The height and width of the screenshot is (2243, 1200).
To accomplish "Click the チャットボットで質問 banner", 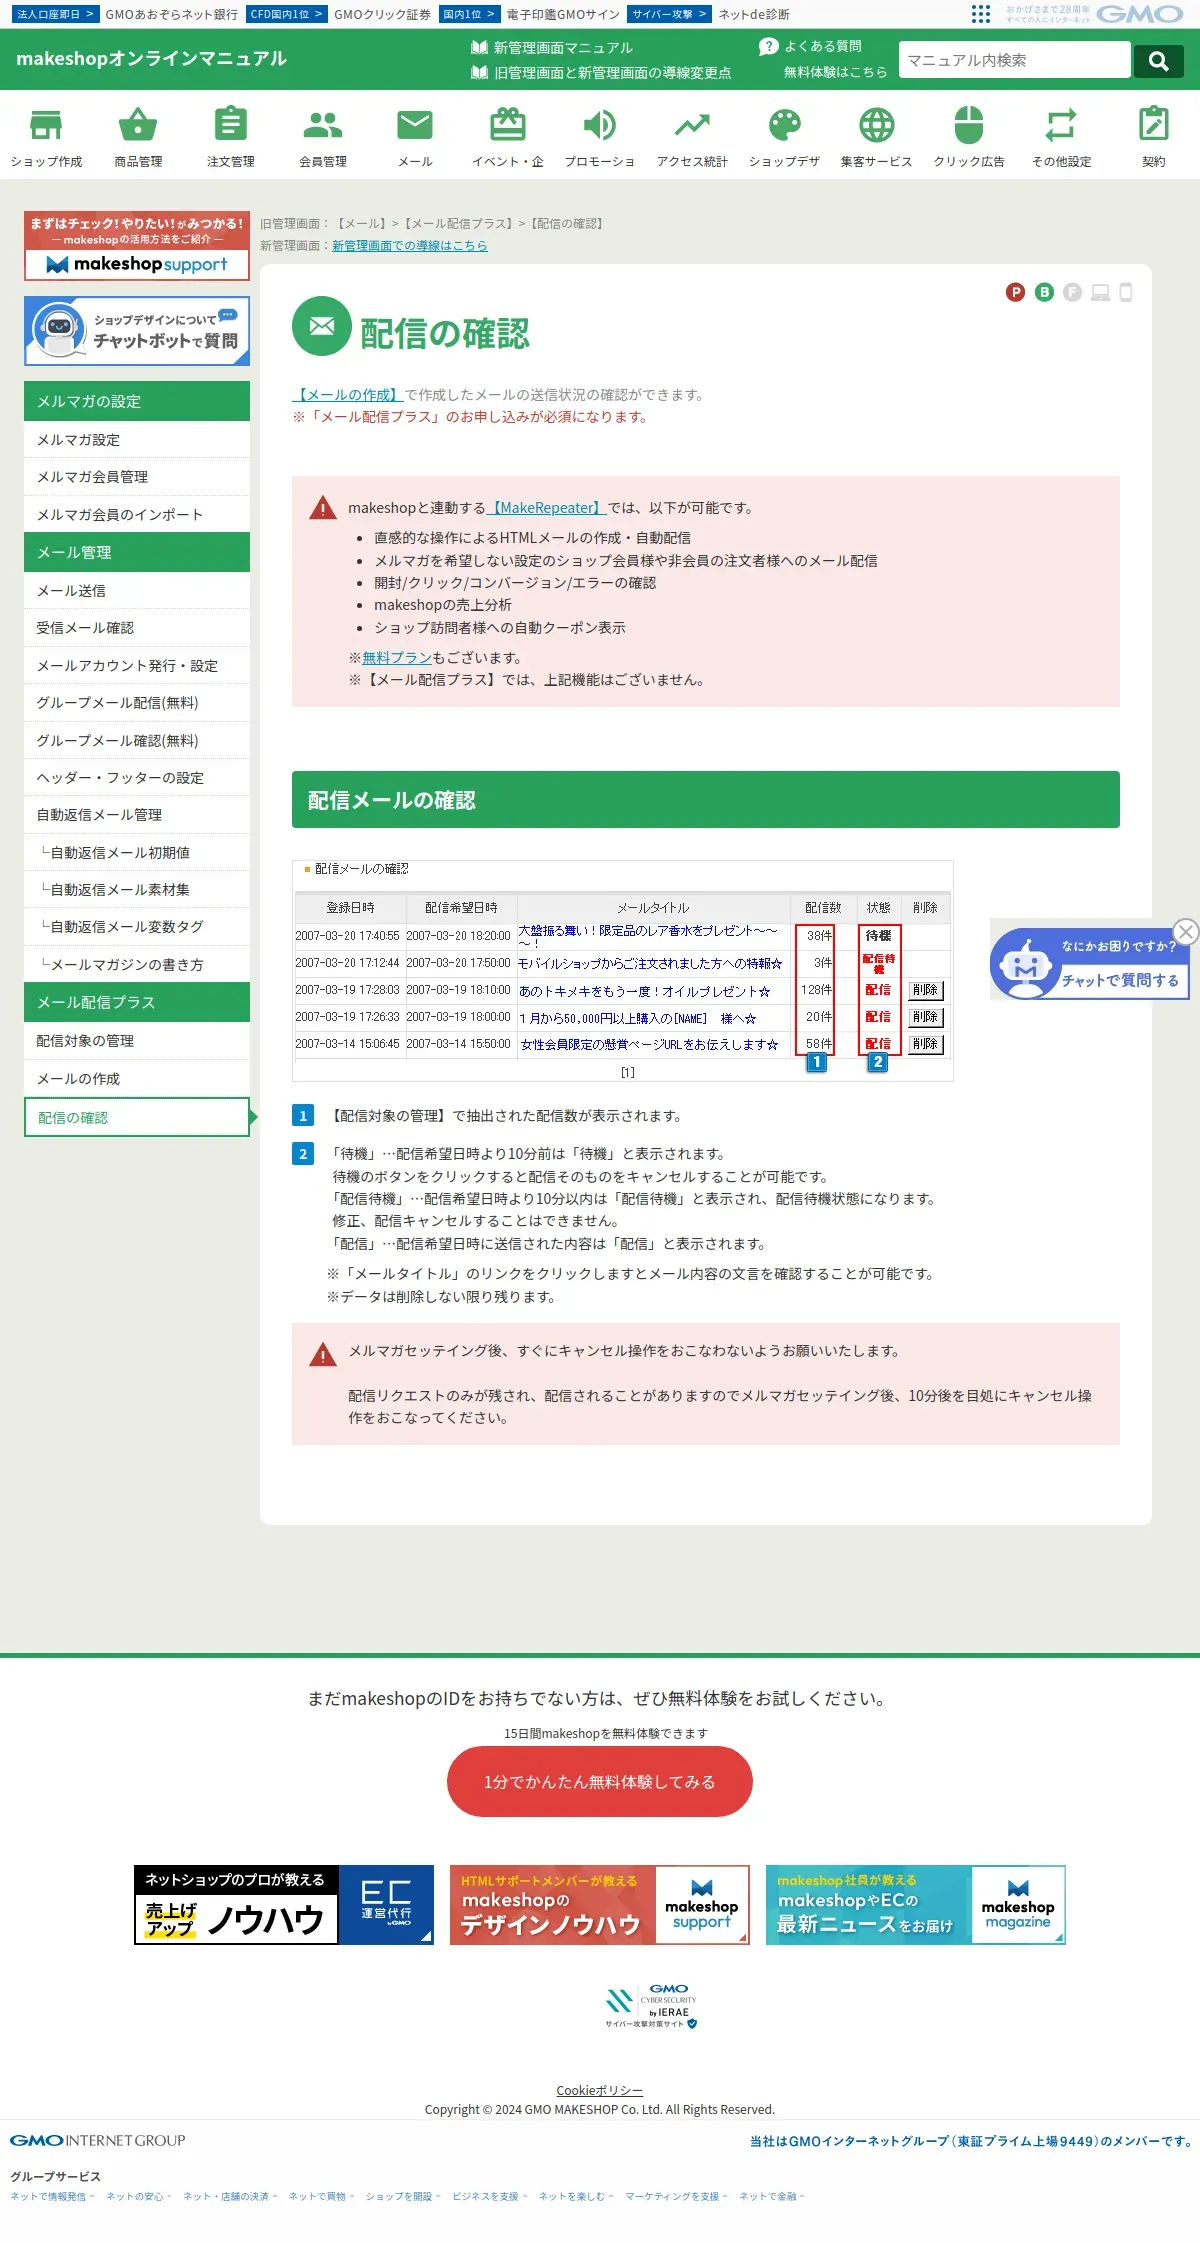I will coord(137,331).
